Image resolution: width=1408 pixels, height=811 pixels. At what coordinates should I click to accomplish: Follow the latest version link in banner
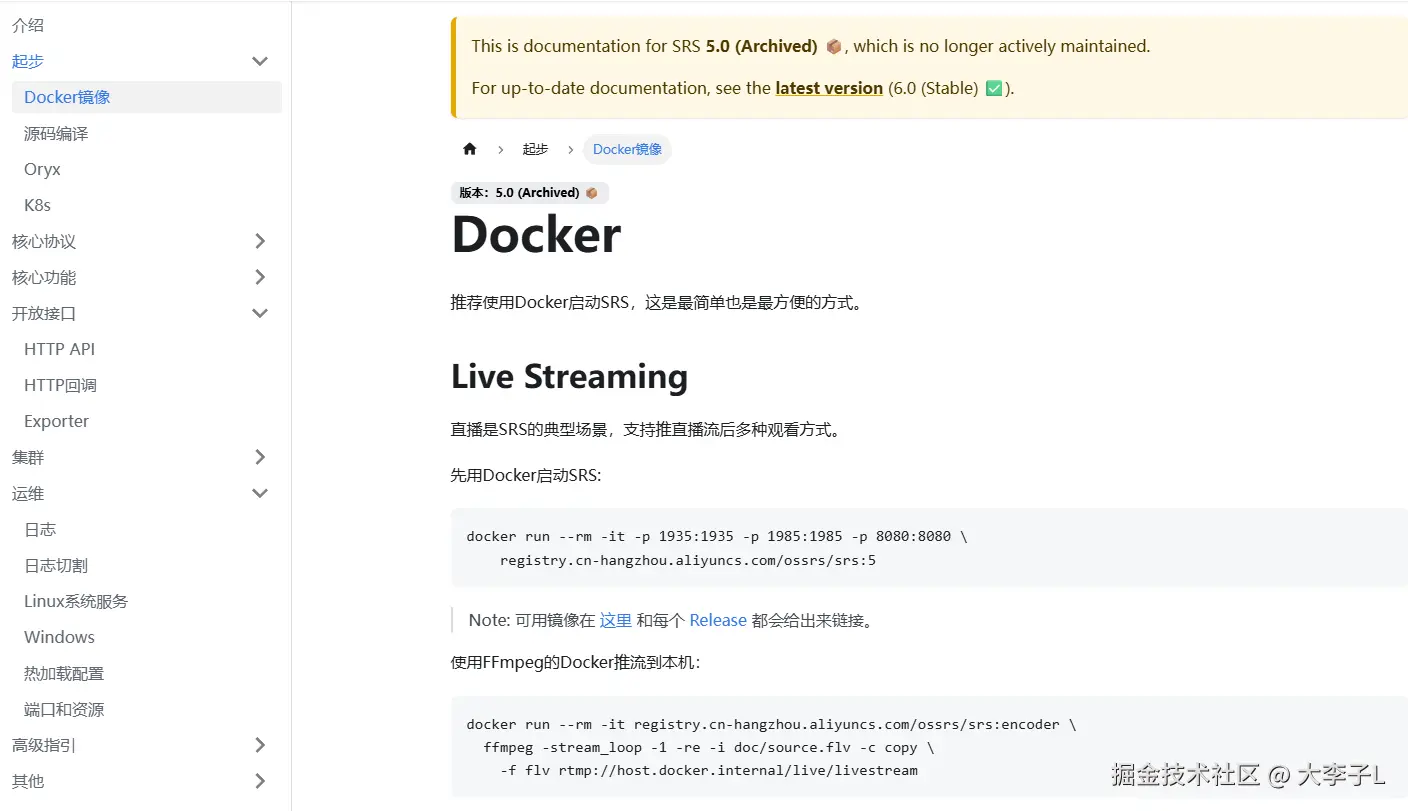[x=829, y=88]
